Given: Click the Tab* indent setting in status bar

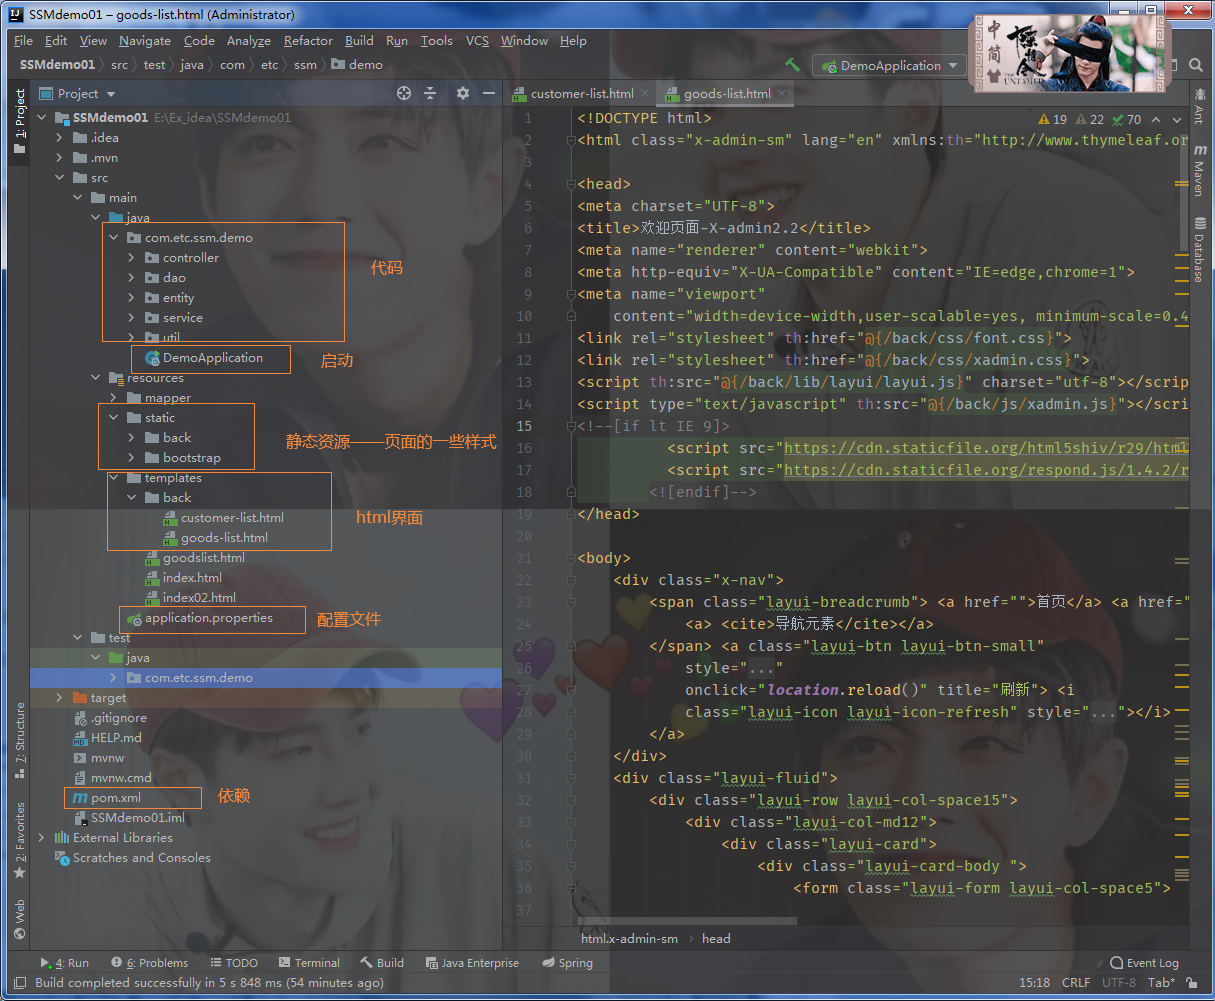Looking at the screenshot, I should pyautogui.click(x=1161, y=983).
